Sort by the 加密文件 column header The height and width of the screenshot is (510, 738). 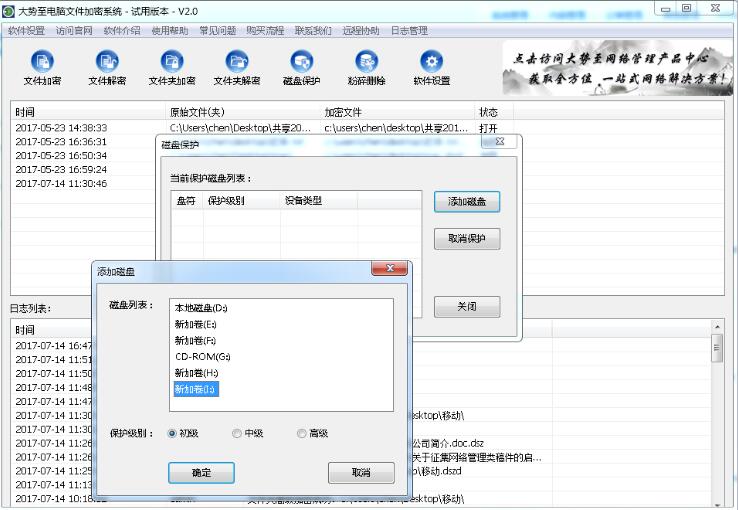(x=397, y=112)
